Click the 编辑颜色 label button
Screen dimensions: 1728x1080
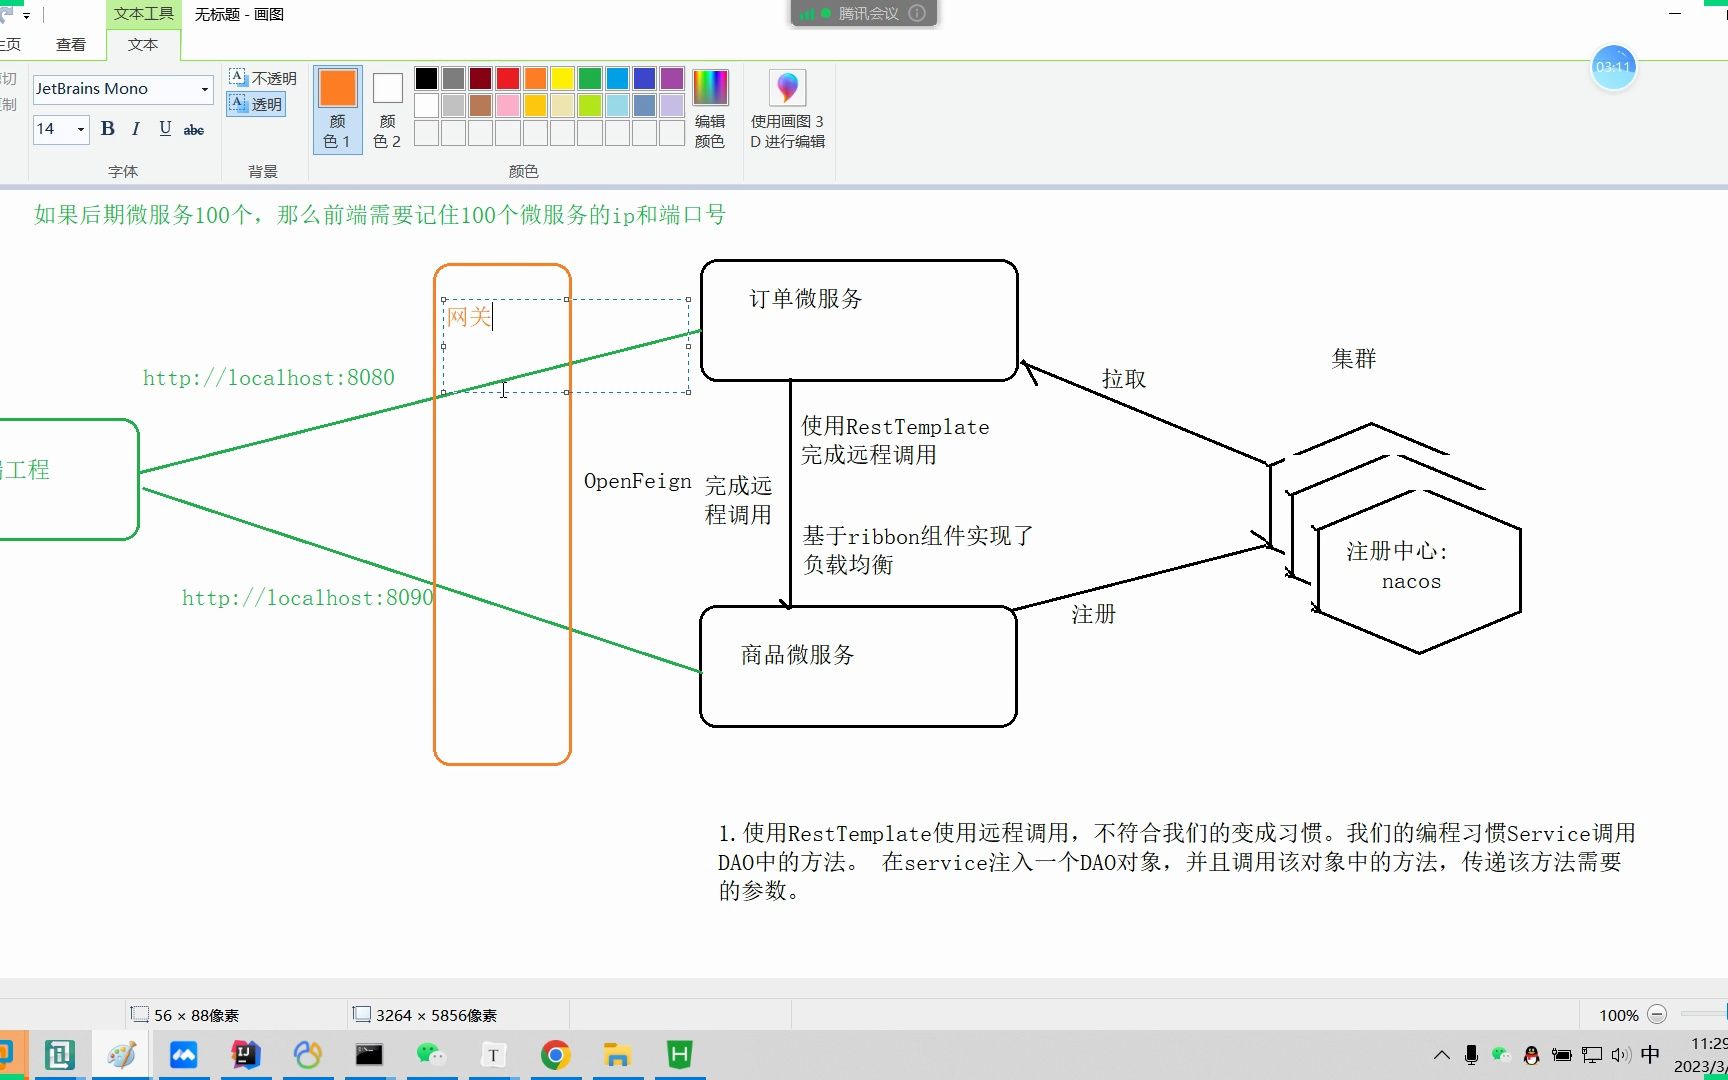click(x=710, y=131)
